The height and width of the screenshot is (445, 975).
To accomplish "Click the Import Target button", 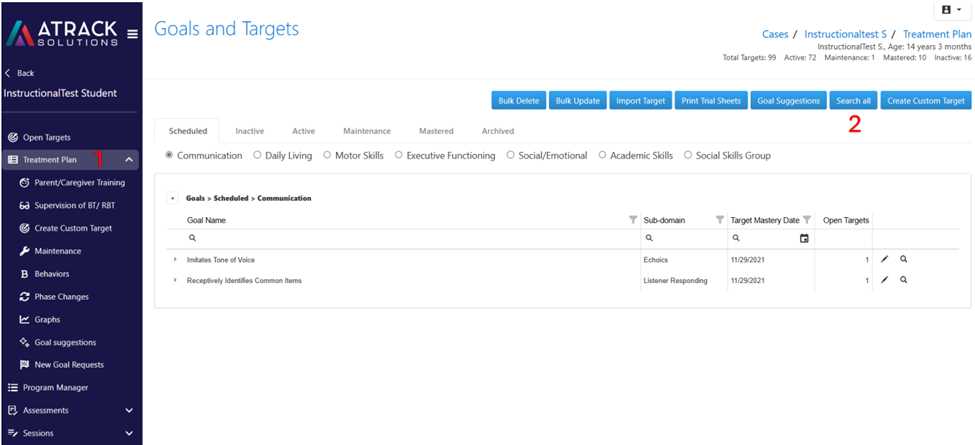I will click(x=640, y=101).
